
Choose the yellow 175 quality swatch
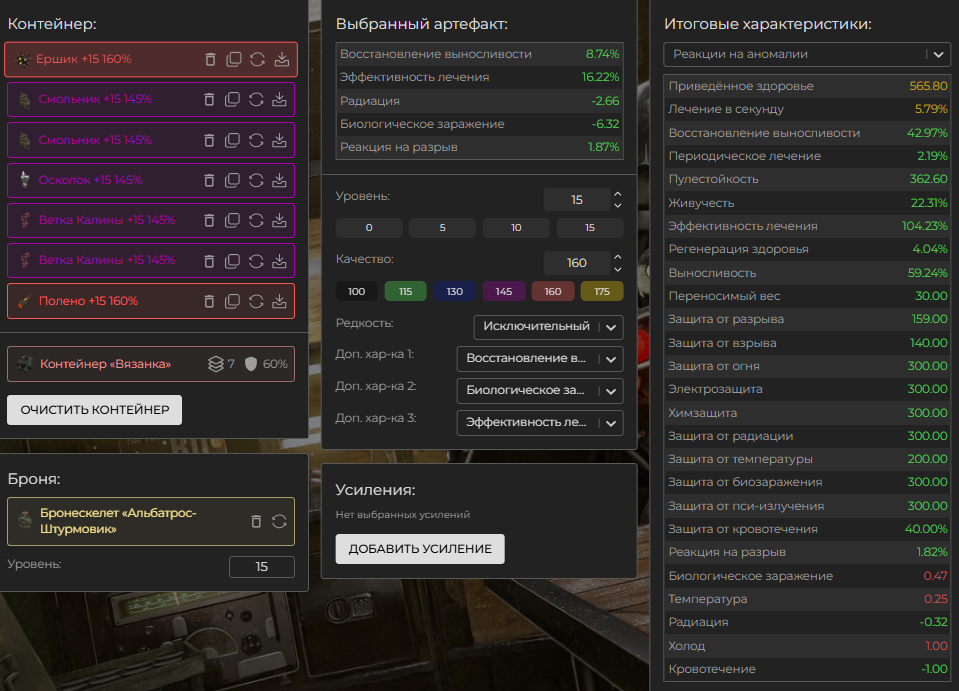[x=602, y=292]
